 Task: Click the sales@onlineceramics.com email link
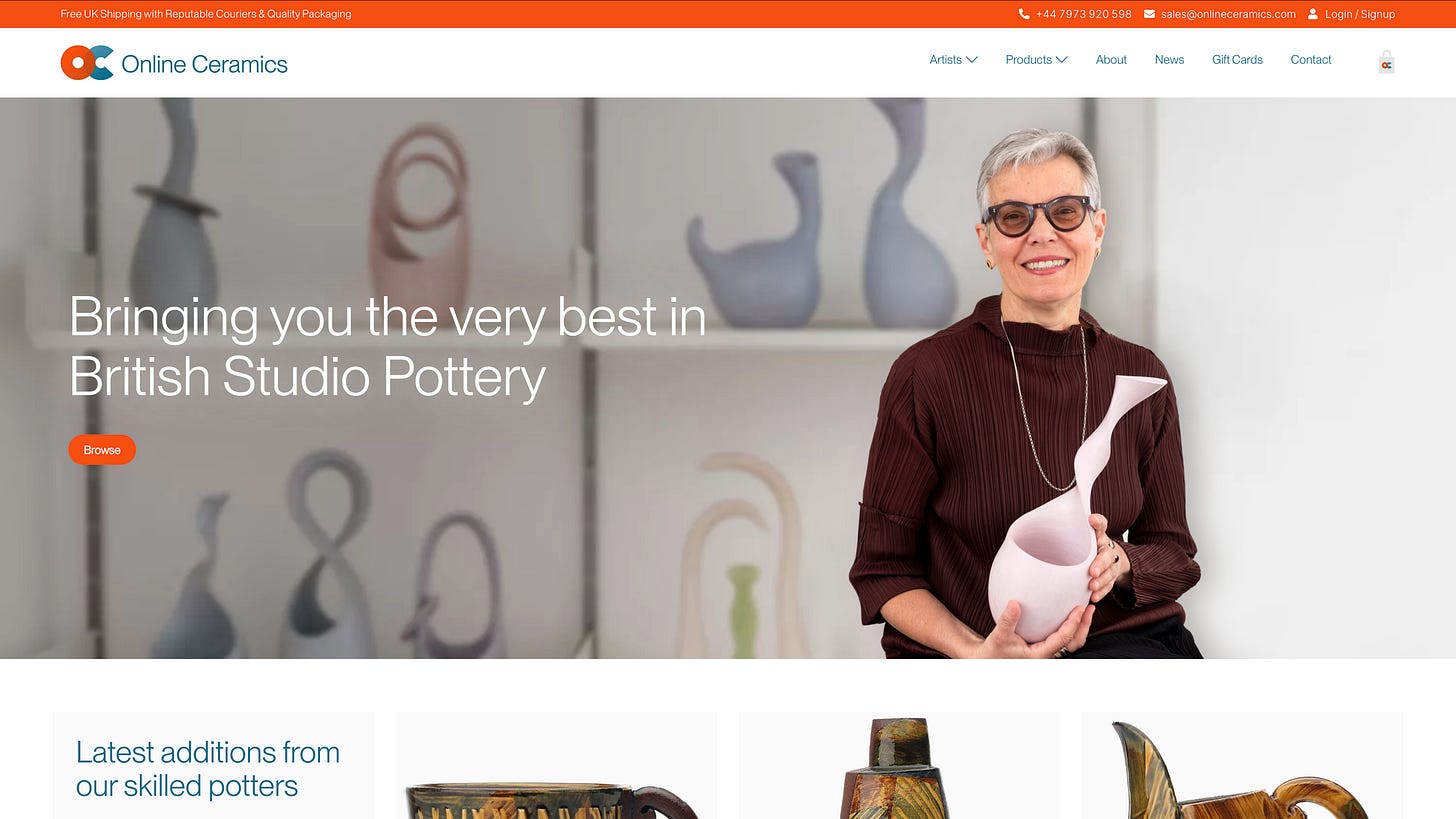pyautogui.click(x=1228, y=14)
